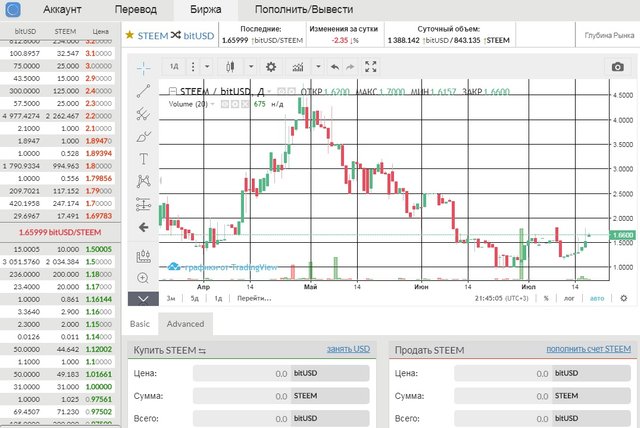Select the trend line drawing tool
This screenshot has height=428, width=640.
[x=143, y=91]
